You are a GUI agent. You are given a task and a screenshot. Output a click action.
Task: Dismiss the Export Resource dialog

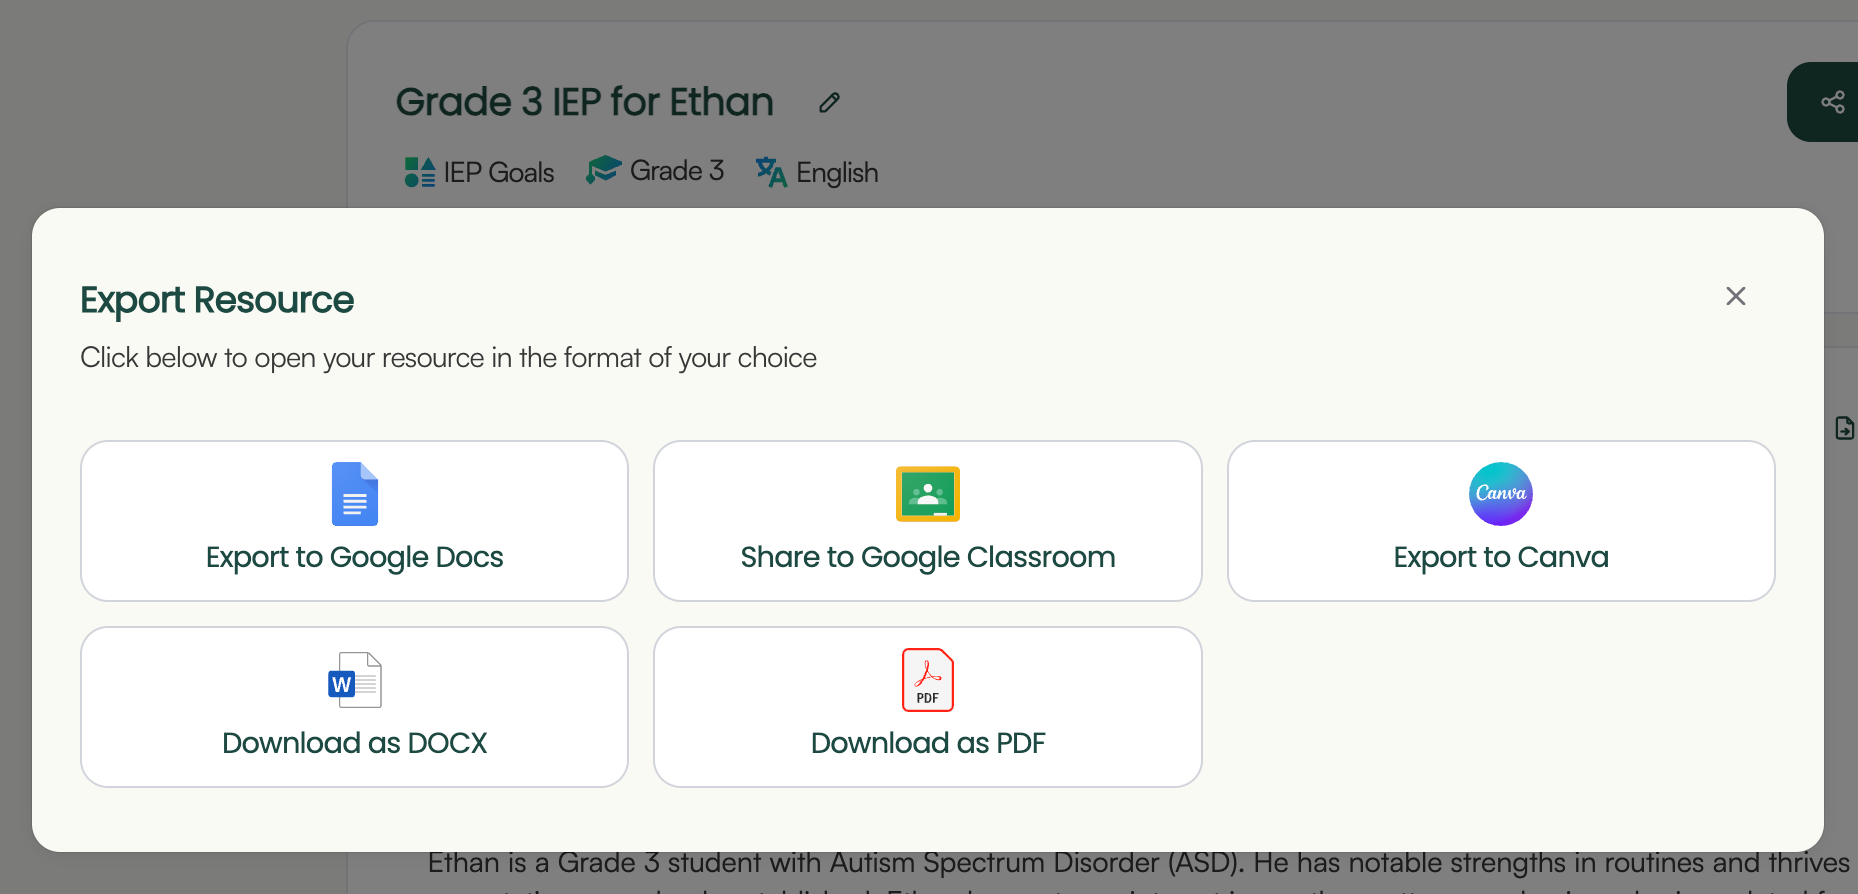click(x=1735, y=296)
